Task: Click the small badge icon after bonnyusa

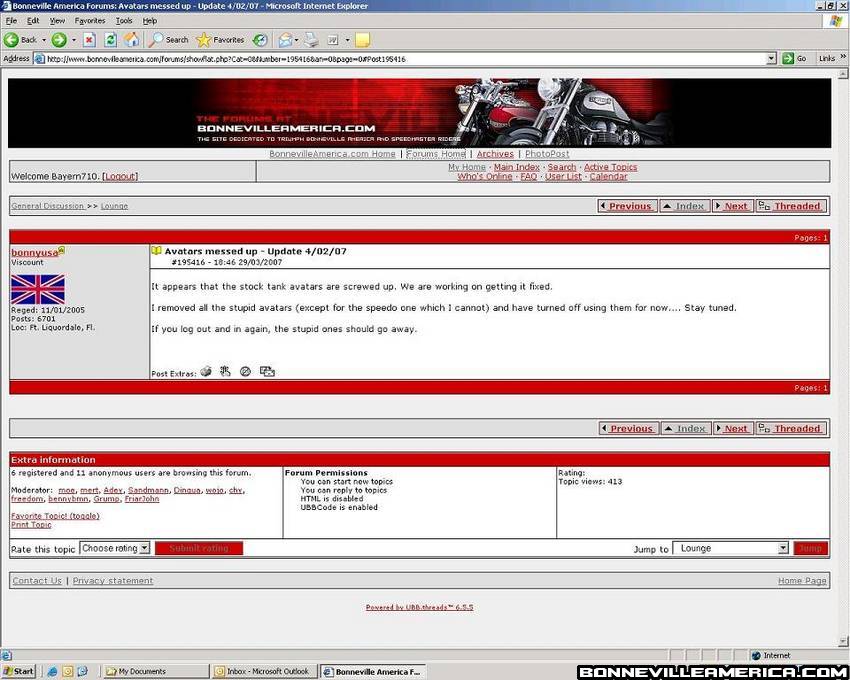Action: (62, 250)
